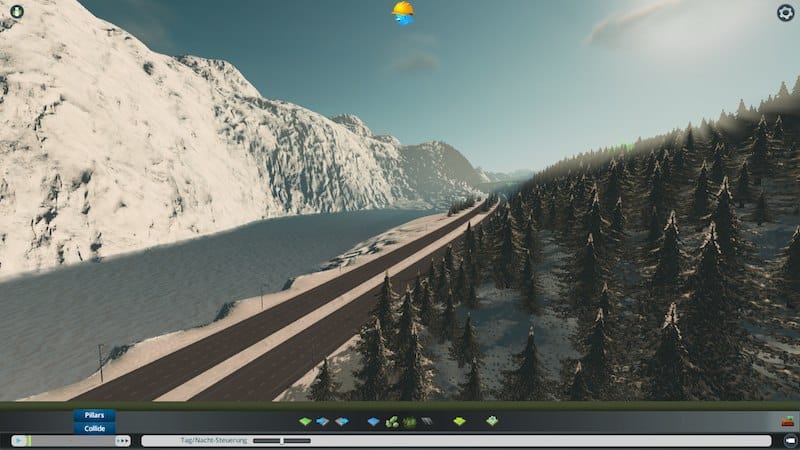The width and height of the screenshot is (800, 450).
Task: Open the map settings icon
Action: point(492,422)
